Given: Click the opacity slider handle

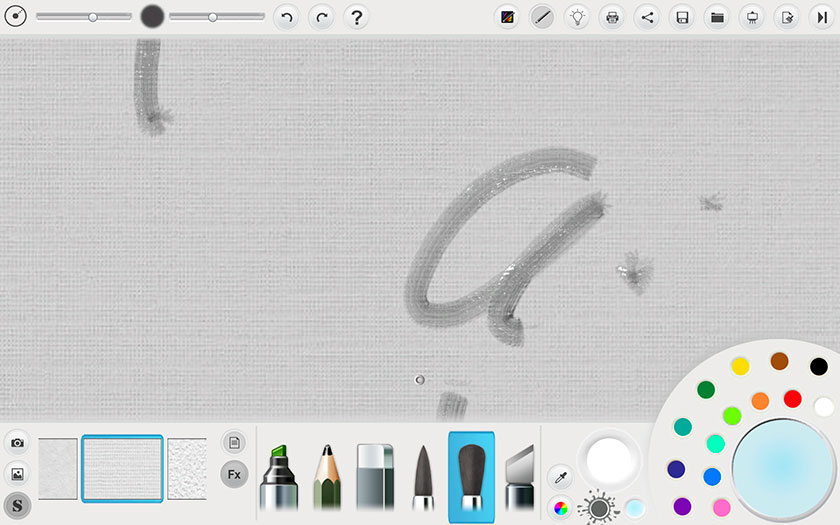Looking at the screenshot, I should [213, 17].
